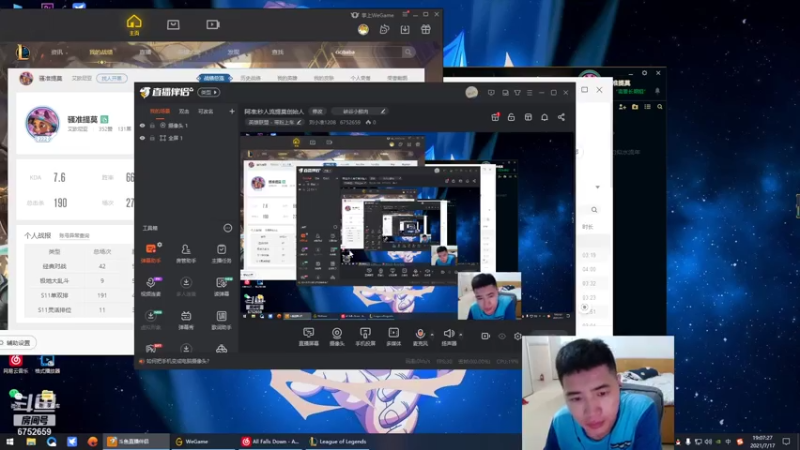Image resolution: width=800 pixels, height=450 pixels.
Task: Click the League of Legends logo in WeGame
Action: click(x=22, y=52)
